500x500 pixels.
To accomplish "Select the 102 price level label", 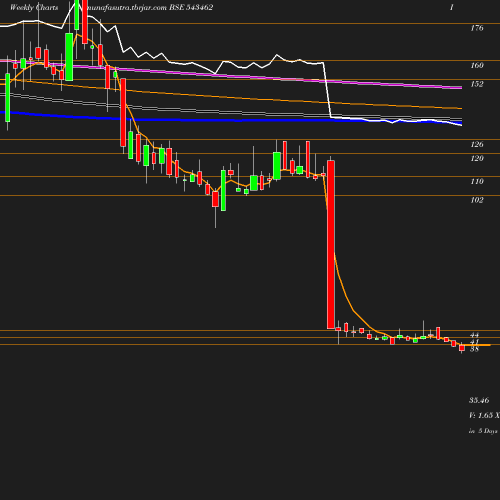I will 477,200.
